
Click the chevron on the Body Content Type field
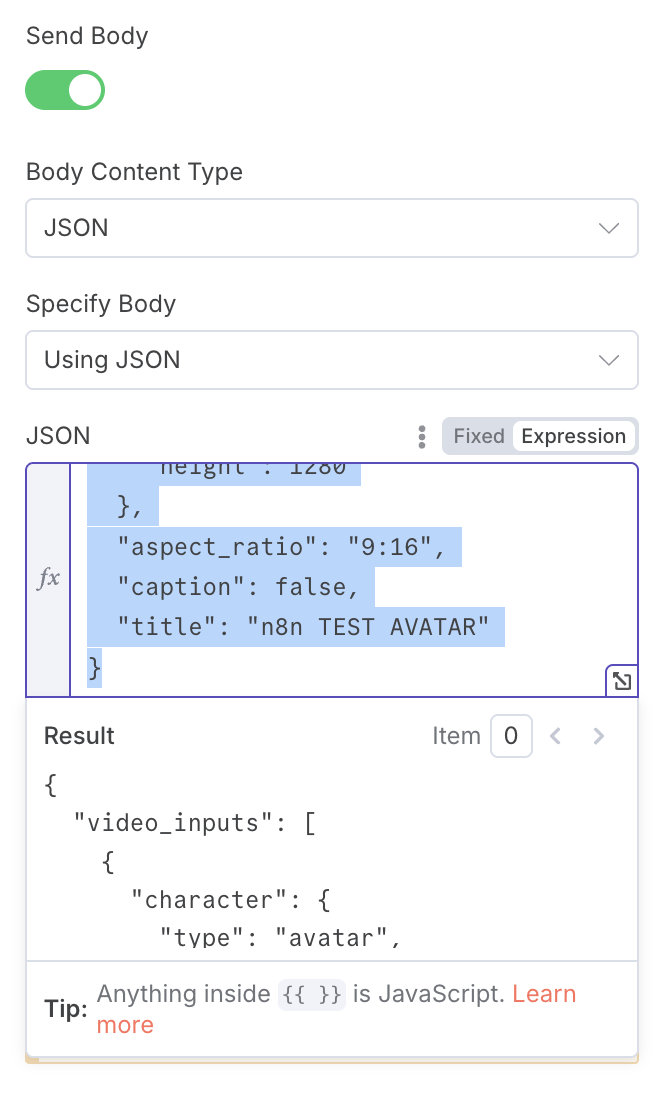pos(609,228)
